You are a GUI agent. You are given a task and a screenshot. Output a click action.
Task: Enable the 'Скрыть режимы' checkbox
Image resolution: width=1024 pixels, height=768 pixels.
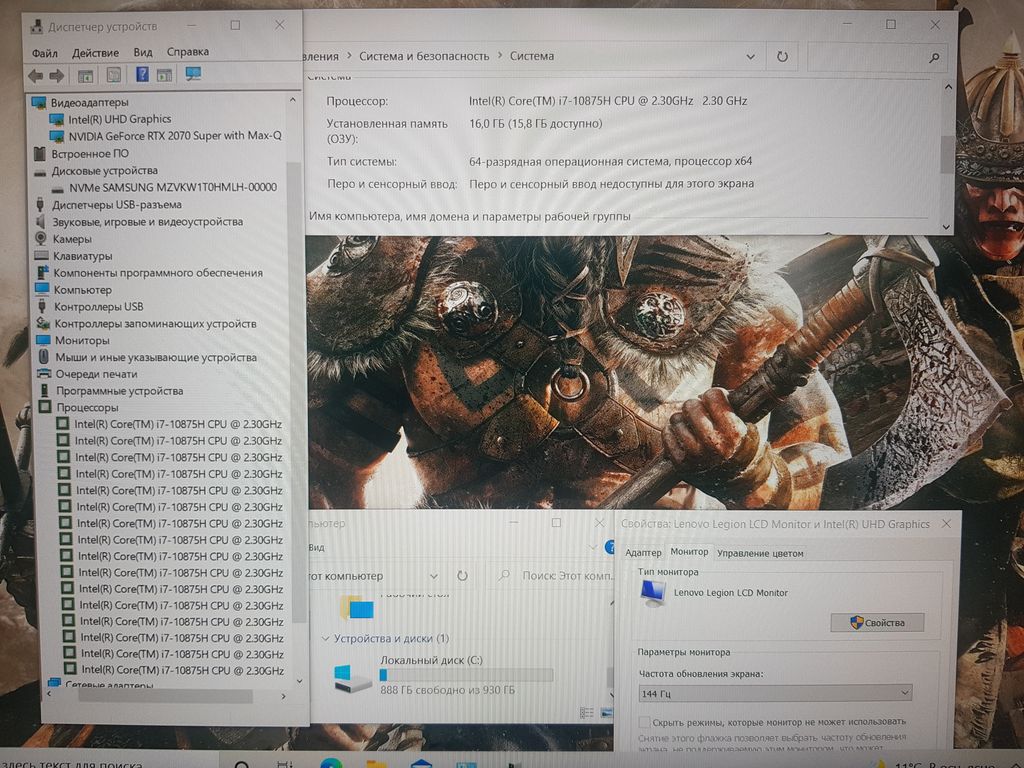point(645,721)
